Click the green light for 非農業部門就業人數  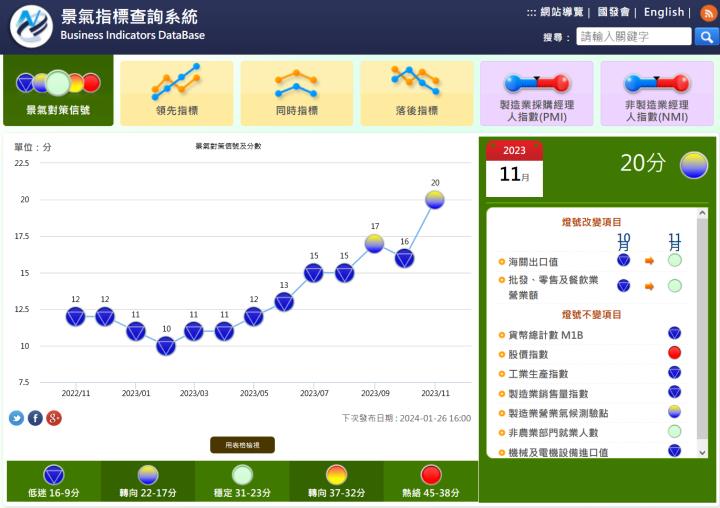point(674,431)
